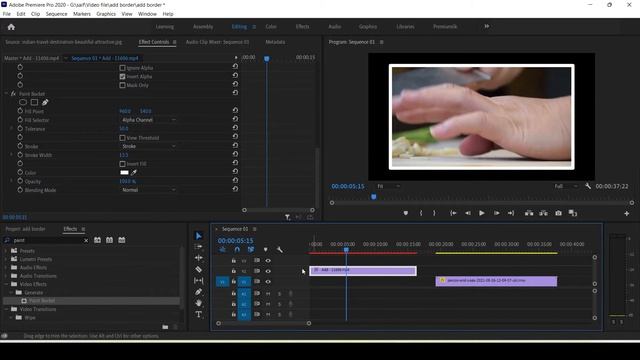Reset the Blending Mode parameter
This screenshot has width=640, height=360.
[x=235, y=189]
